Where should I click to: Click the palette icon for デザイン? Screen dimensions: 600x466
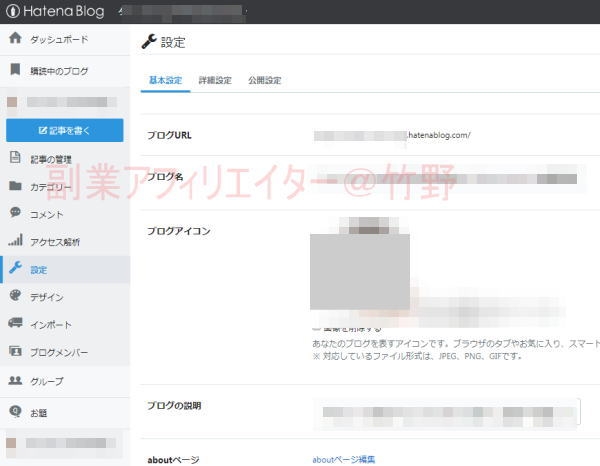[x=15, y=296]
